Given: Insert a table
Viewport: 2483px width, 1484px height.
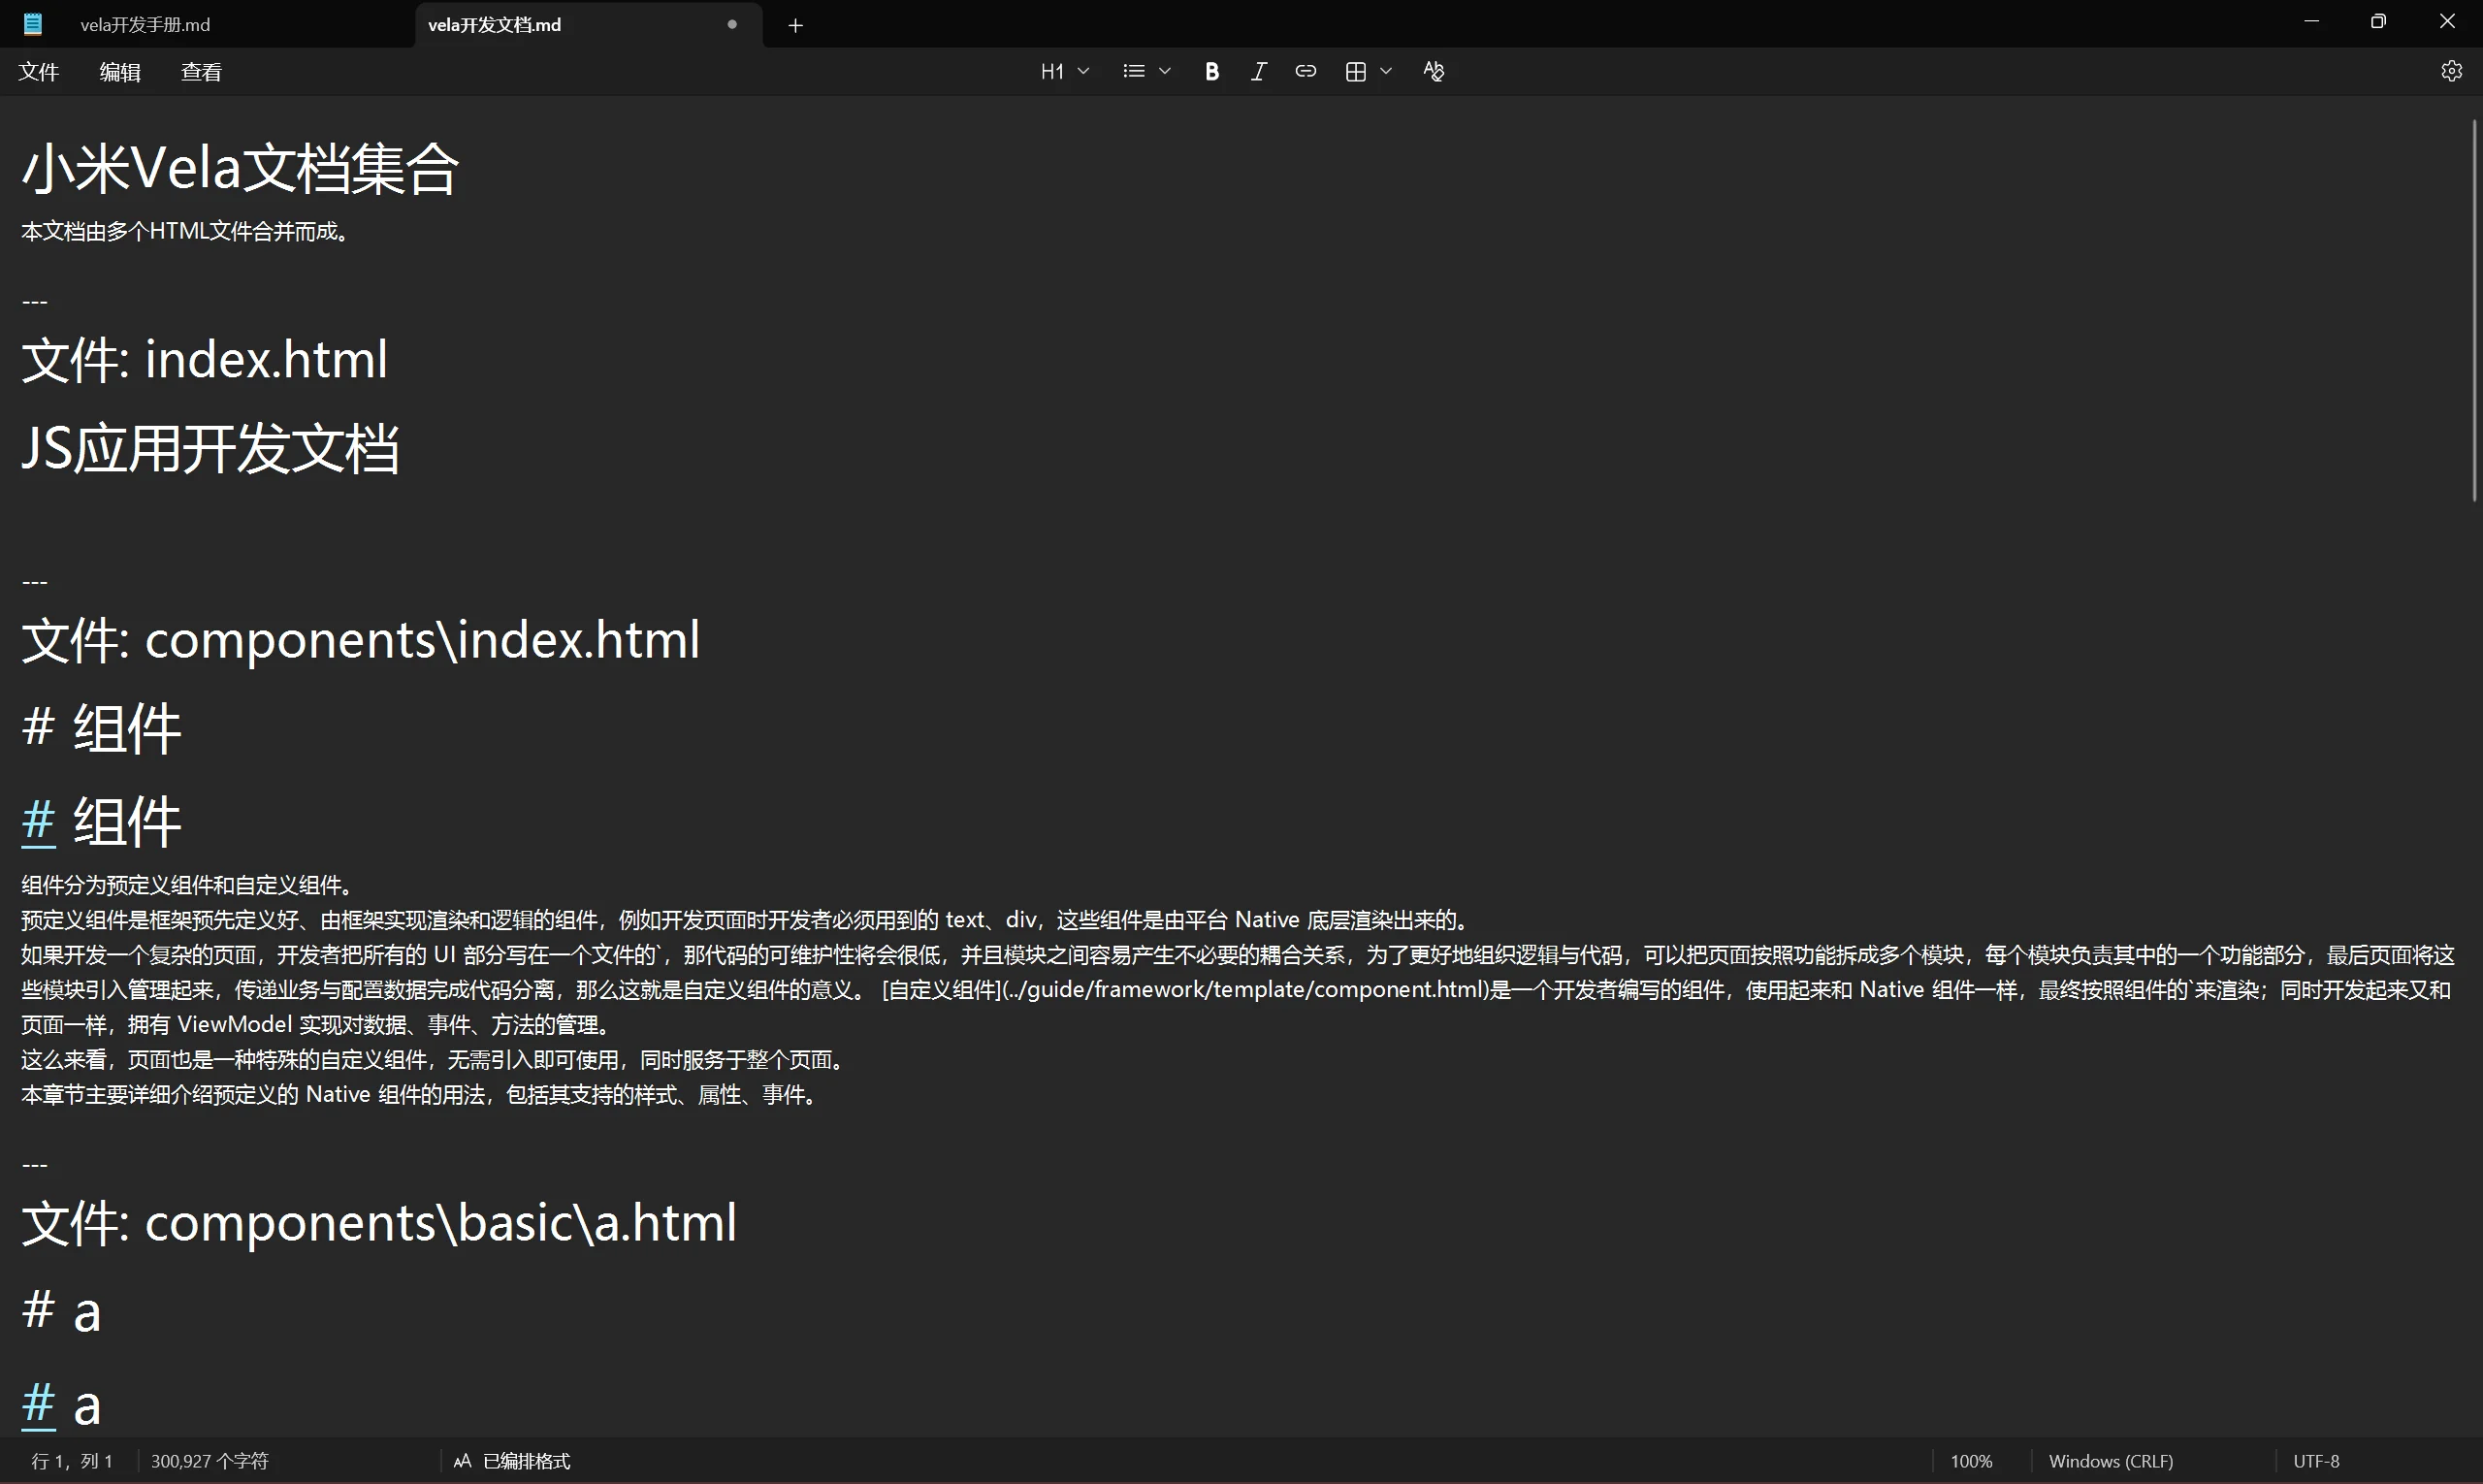Looking at the screenshot, I should [x=1355, y=71].
